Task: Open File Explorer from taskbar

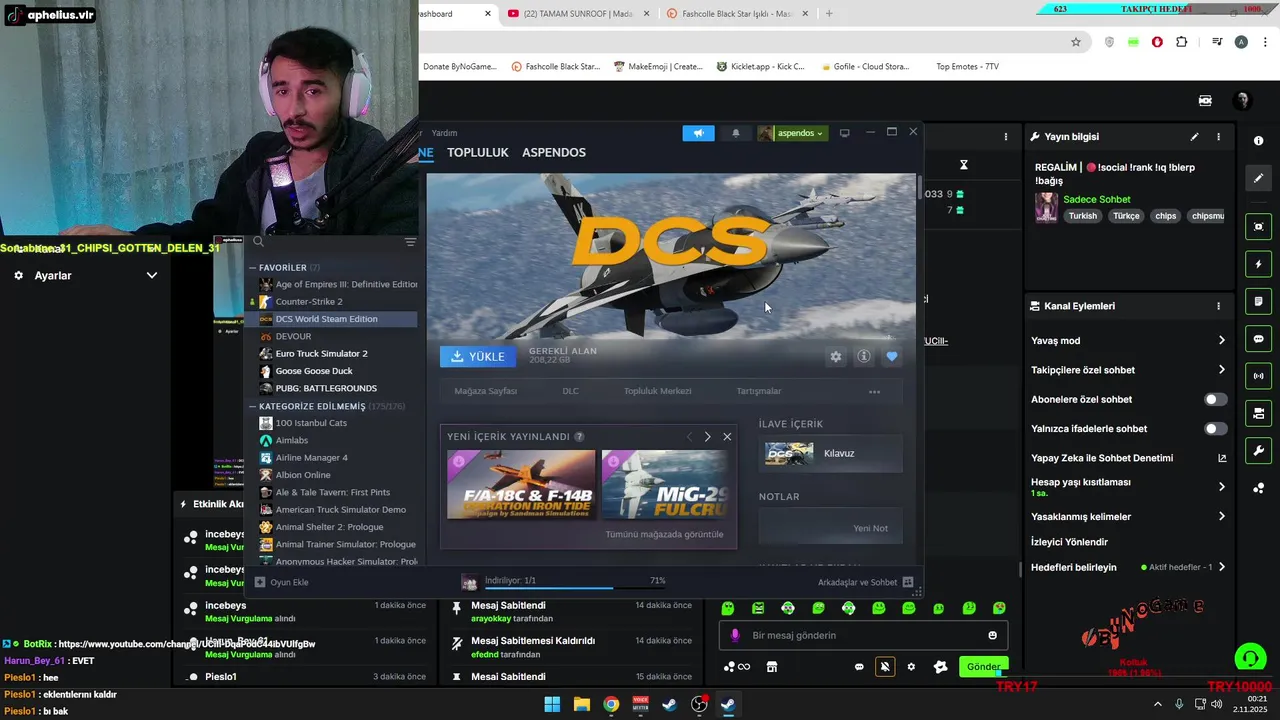Action: pos(581,704)
